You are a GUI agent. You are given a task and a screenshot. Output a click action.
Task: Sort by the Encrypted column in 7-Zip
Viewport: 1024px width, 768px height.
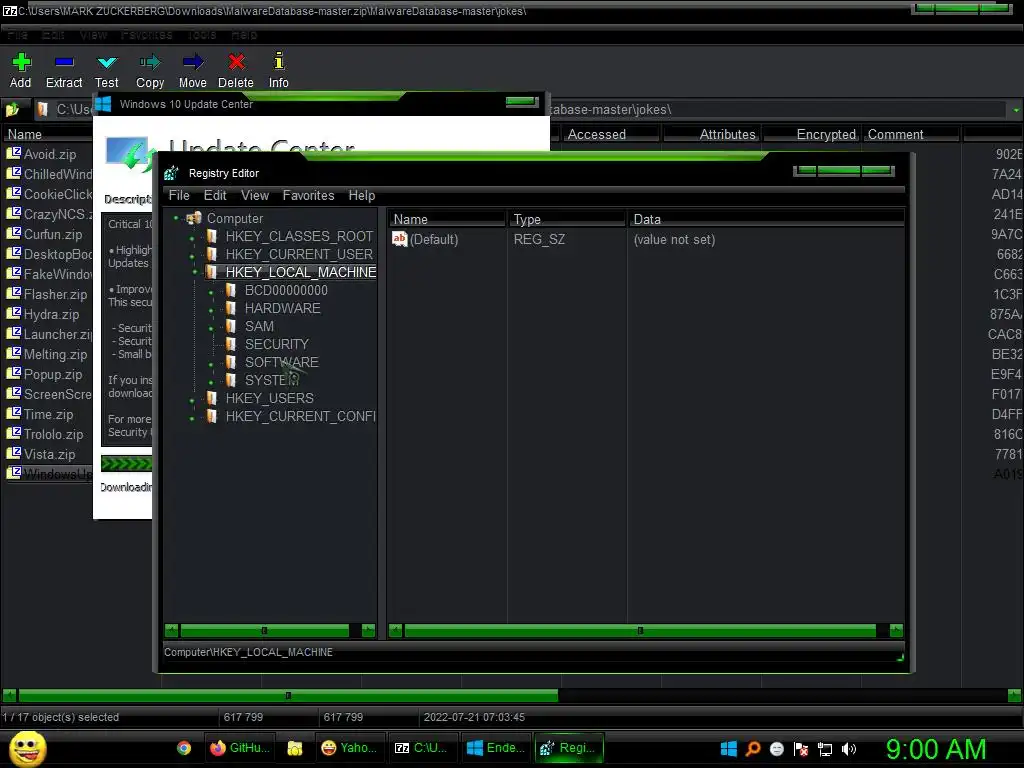point(810,134)
